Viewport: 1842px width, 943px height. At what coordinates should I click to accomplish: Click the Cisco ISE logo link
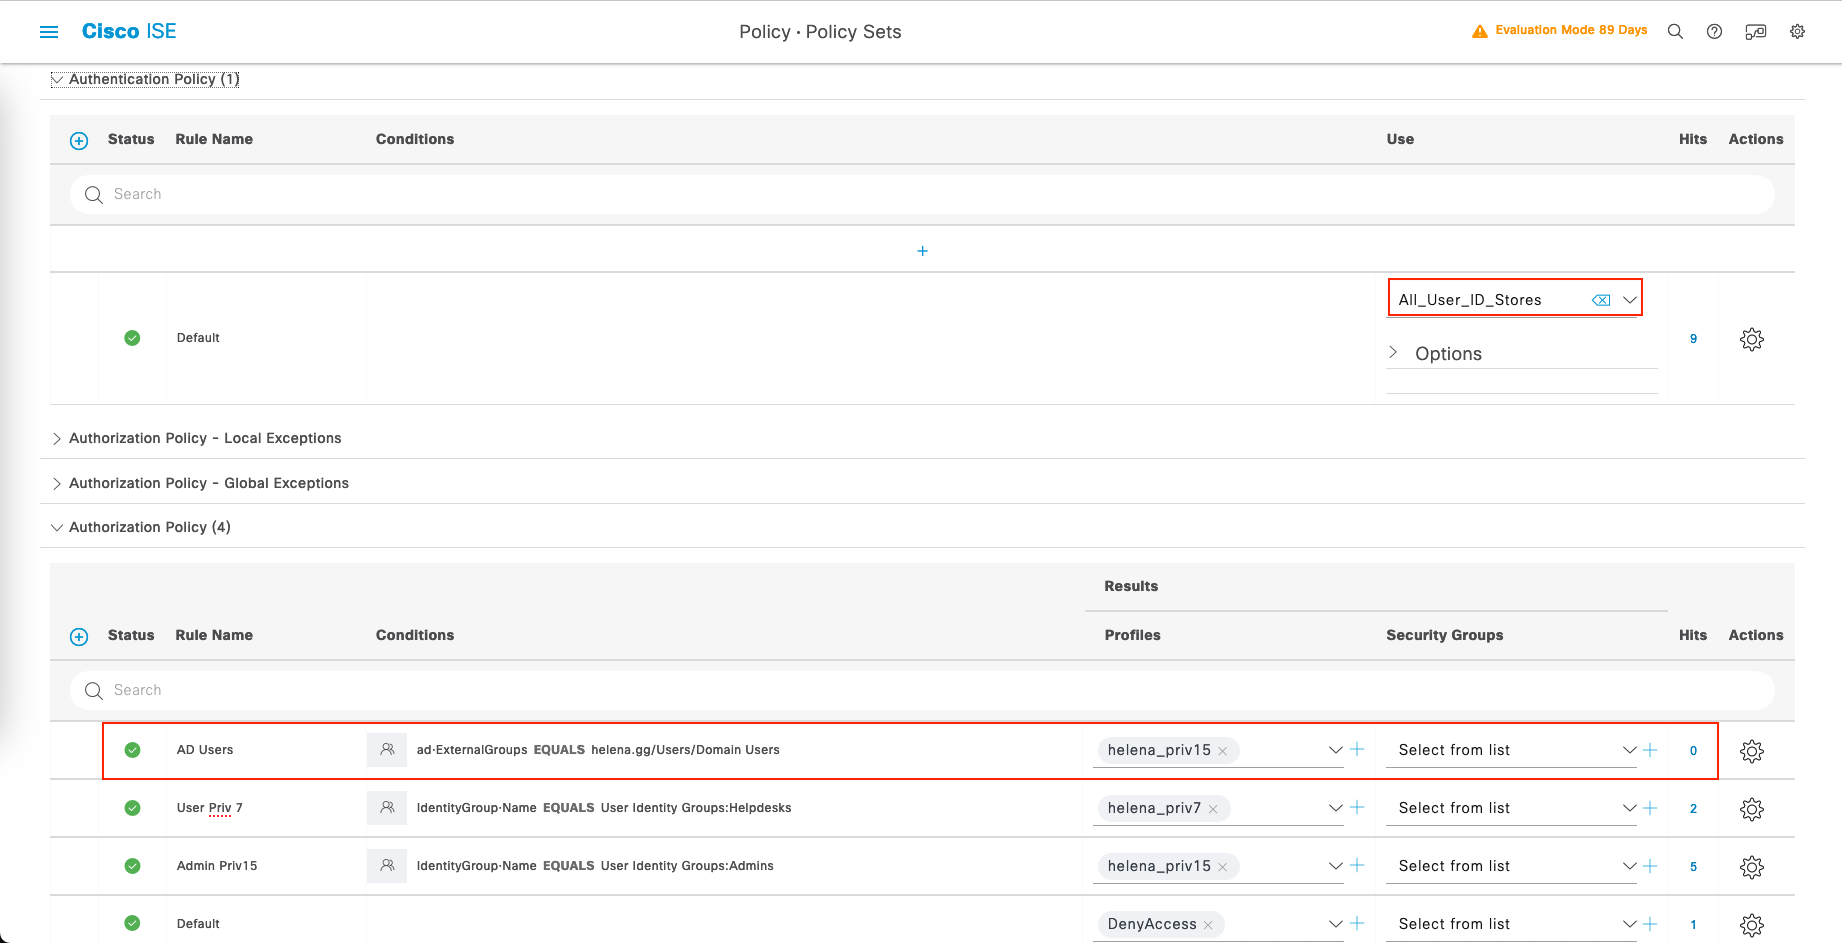point(129,32)
